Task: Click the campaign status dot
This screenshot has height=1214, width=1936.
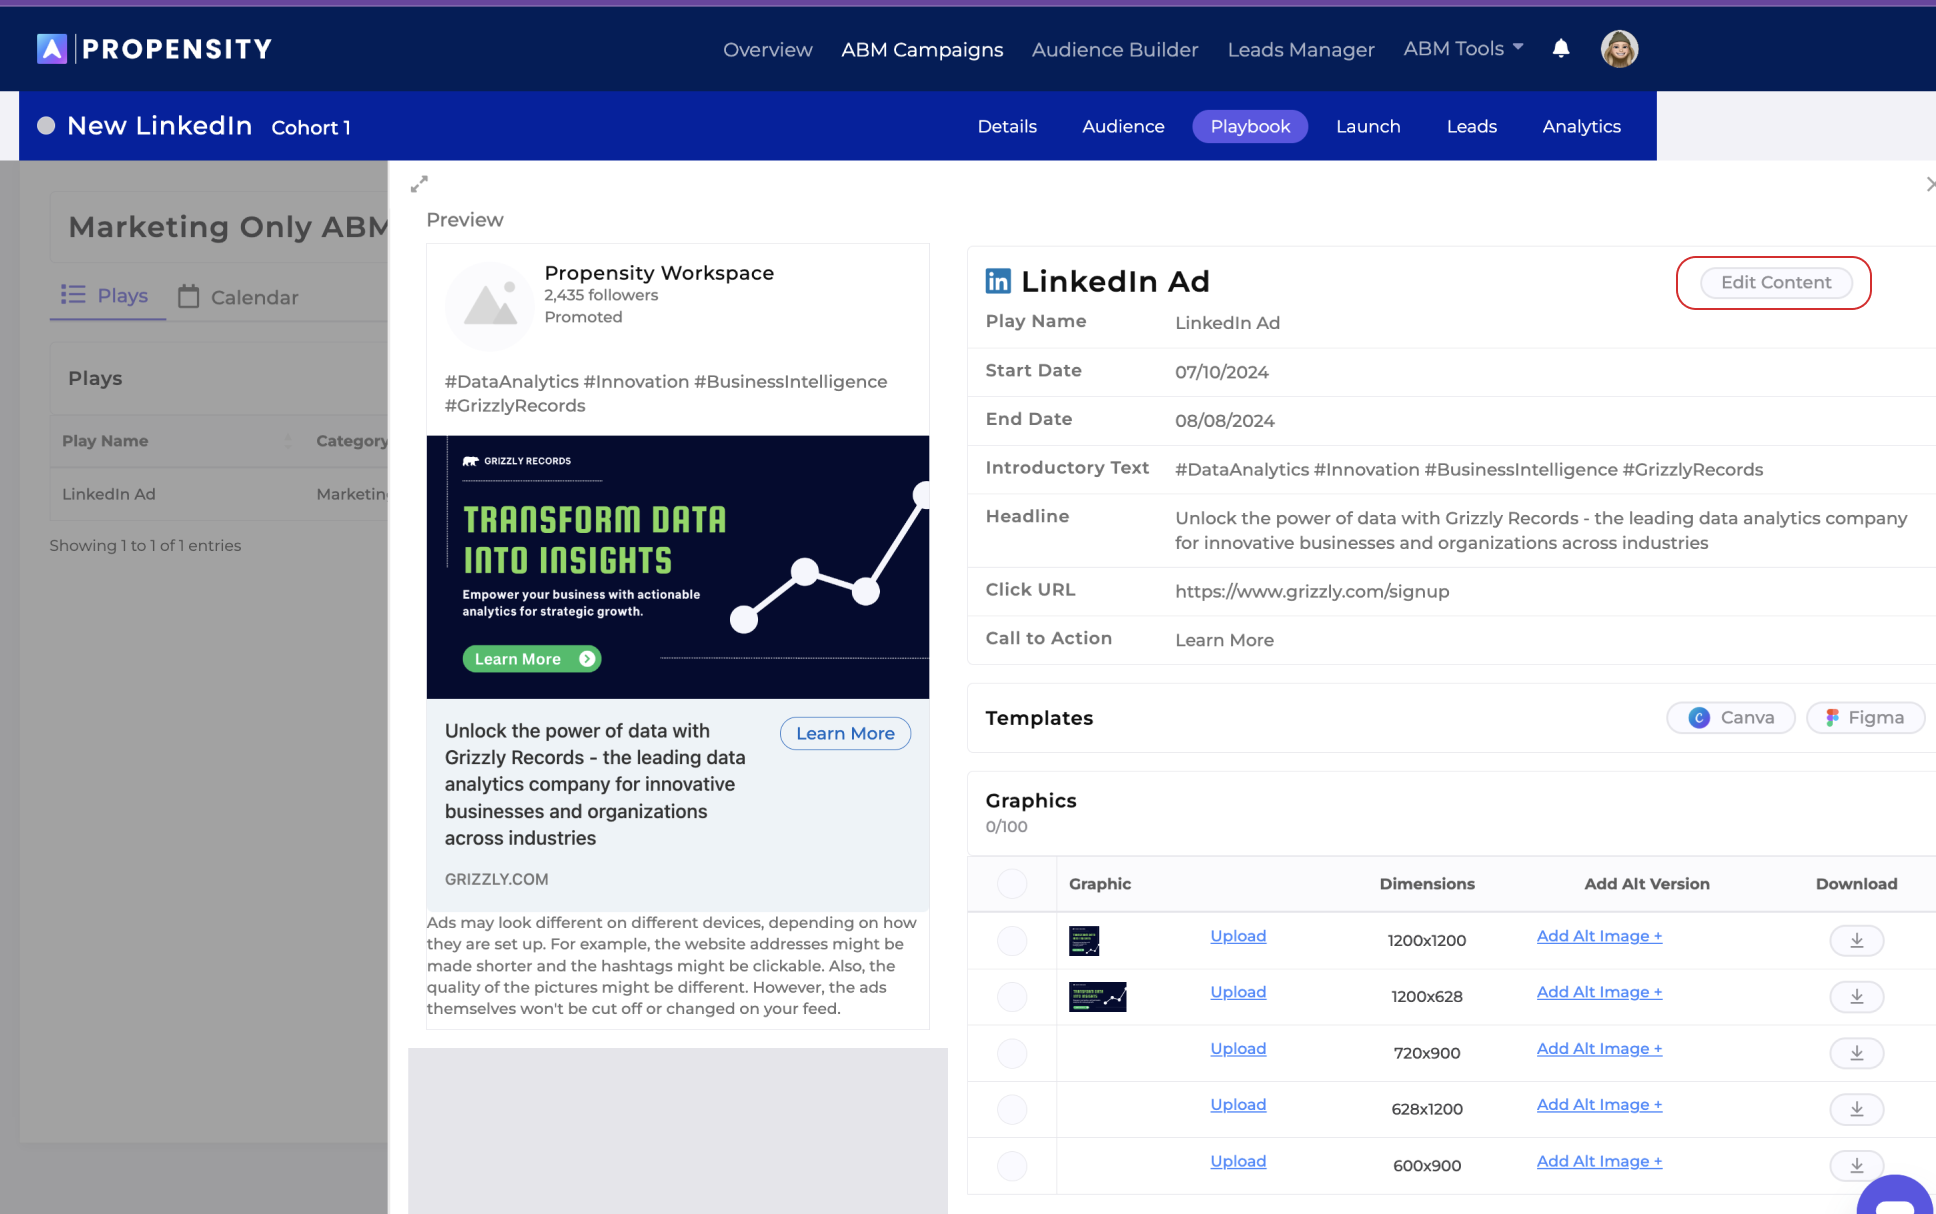Action: click(46, 126)
